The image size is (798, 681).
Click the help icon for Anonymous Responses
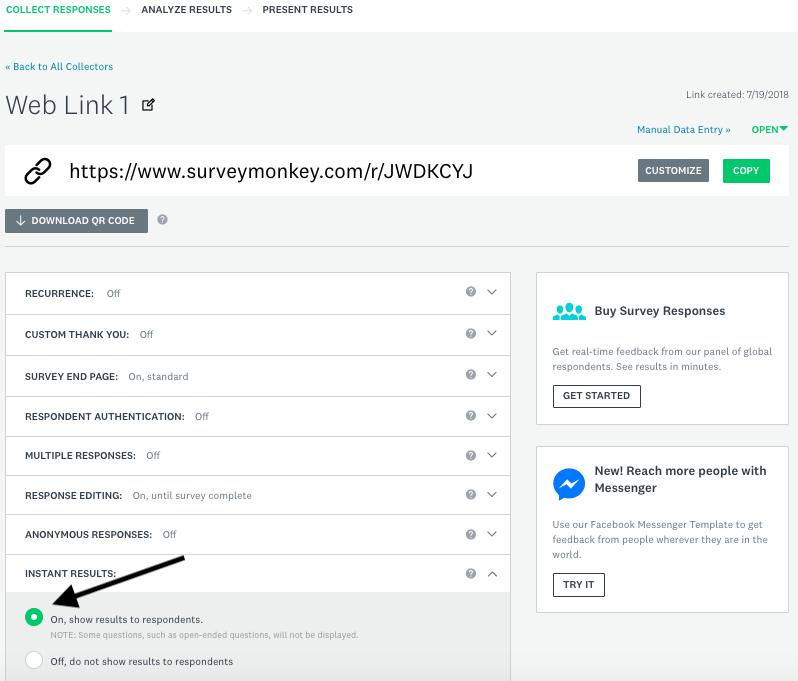tap(471, 534)
